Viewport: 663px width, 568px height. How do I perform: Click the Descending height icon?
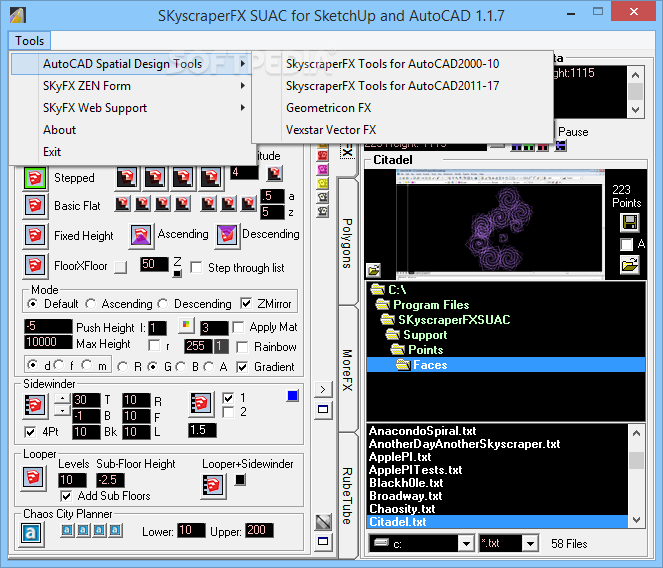pyautogui.click(x=227, y=235)
